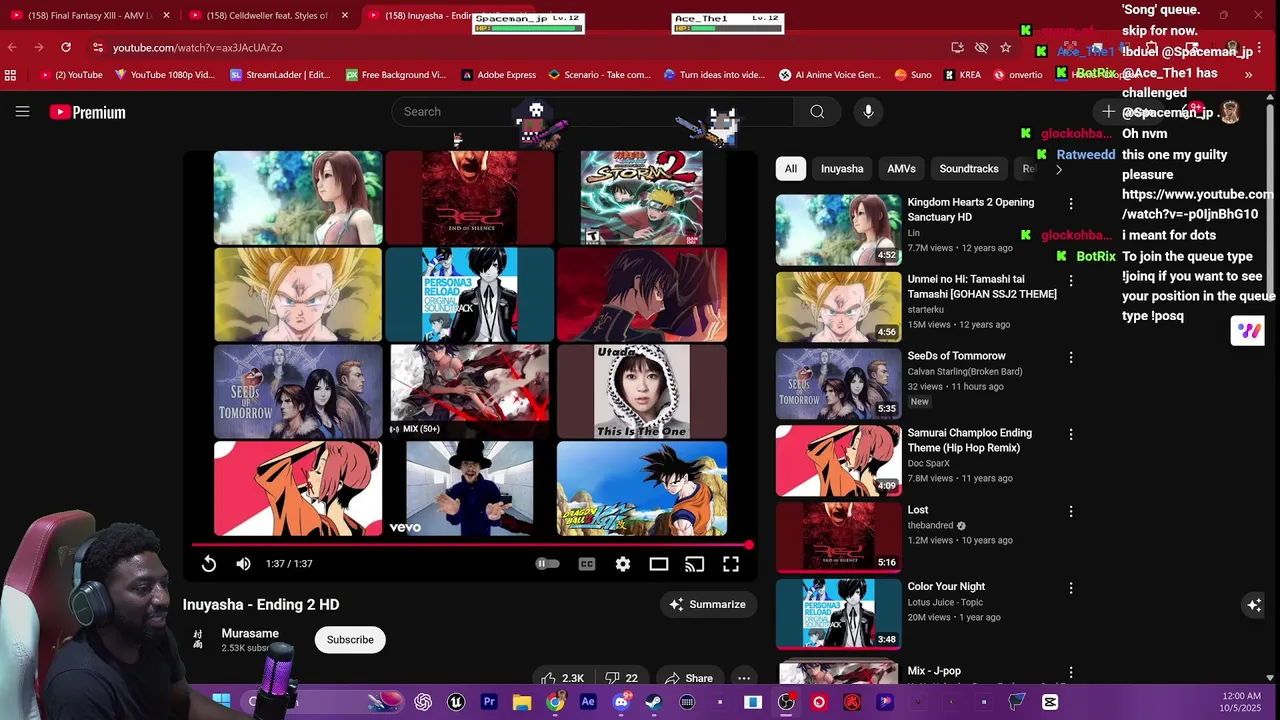Go to YouTube Premium home logo

click(x=88, y=112)
